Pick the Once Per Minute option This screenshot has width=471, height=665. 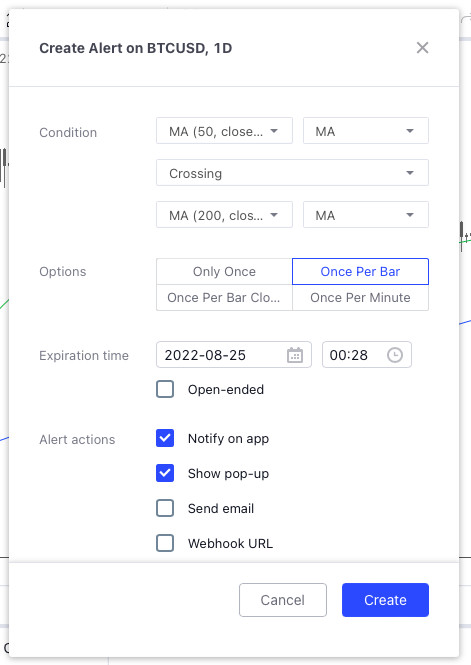(x=360, y=298)
